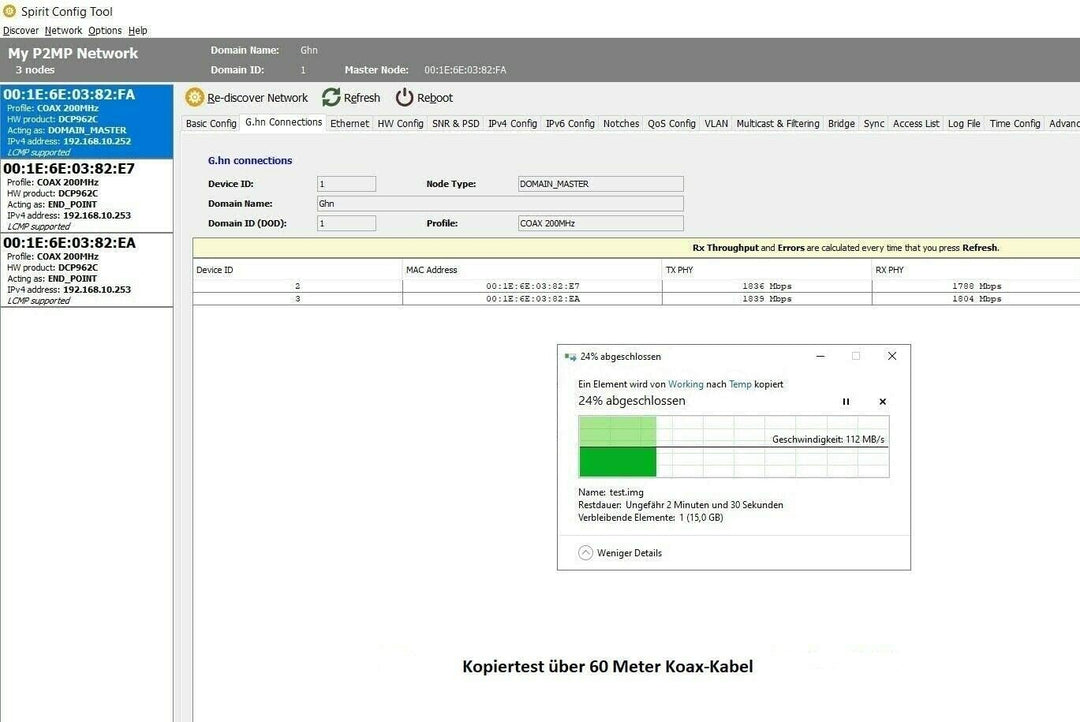Open the Sync tab
The height and width of the screenshot is (722, 1080).
pos(873,123)
